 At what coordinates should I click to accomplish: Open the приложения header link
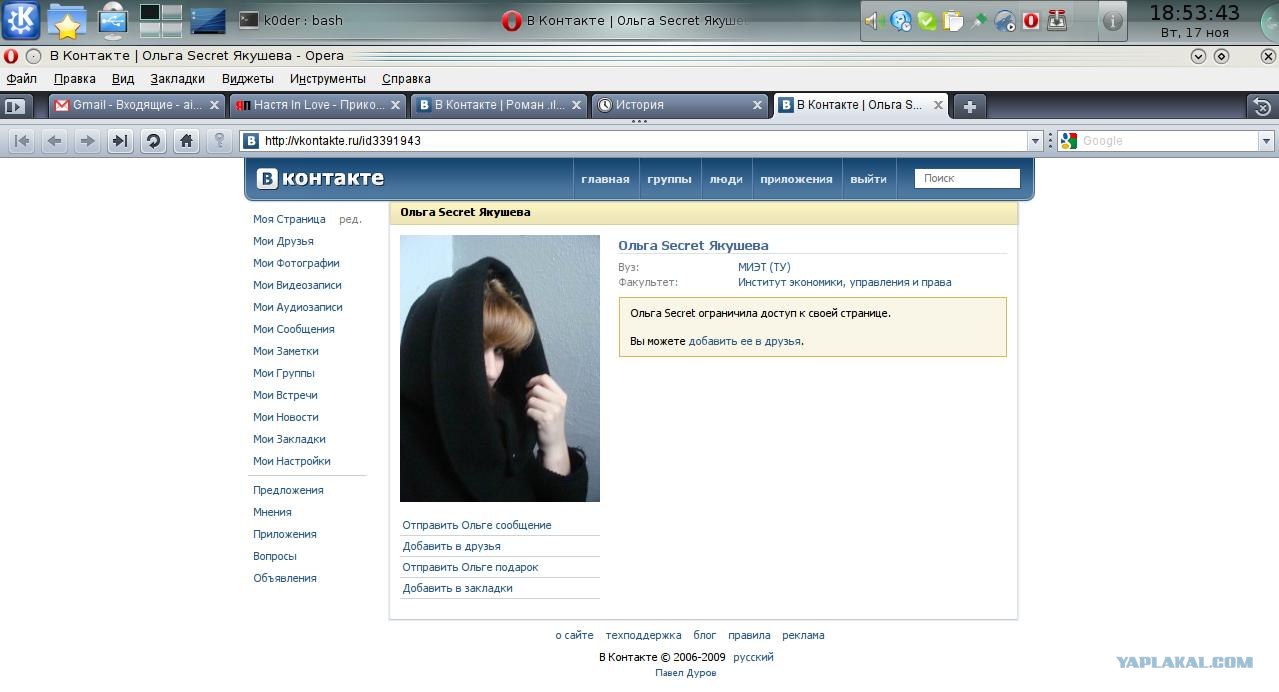coord(796,179)
